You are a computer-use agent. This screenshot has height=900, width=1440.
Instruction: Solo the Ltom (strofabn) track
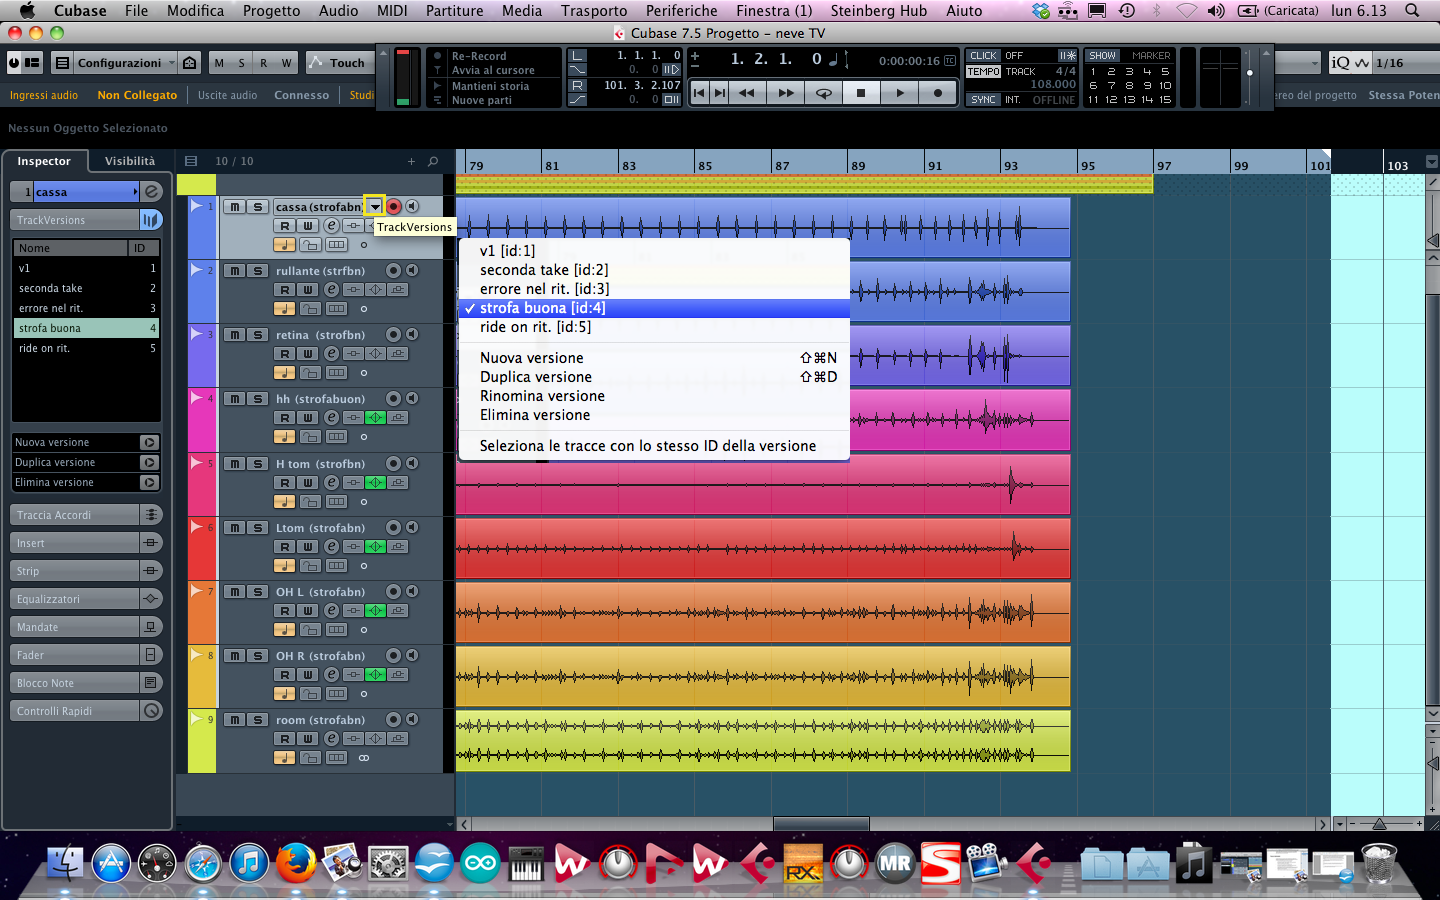tap(257, 528)
